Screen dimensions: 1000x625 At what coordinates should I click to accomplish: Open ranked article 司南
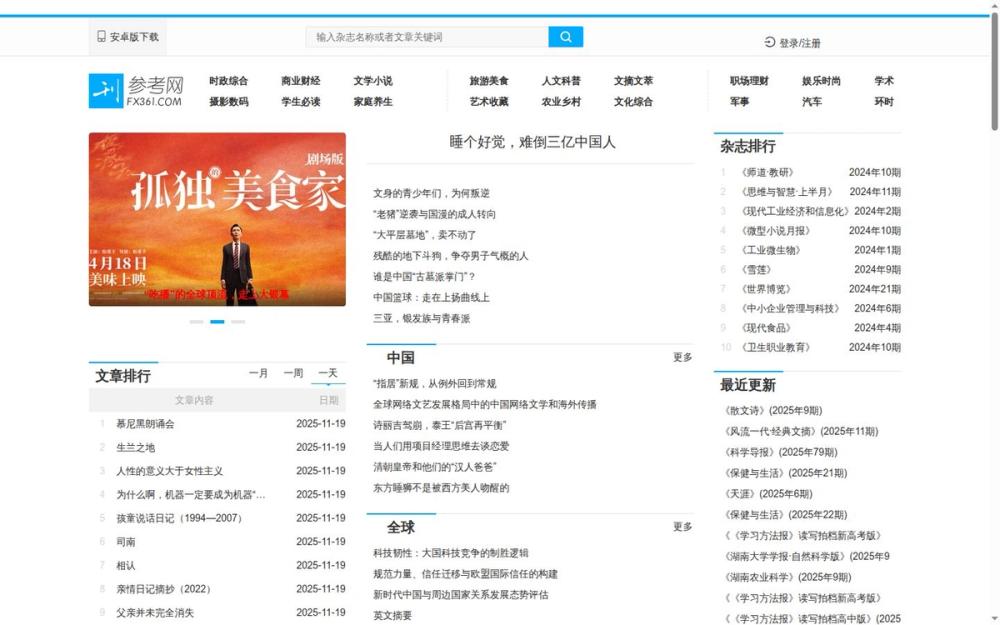pos(126,541)
